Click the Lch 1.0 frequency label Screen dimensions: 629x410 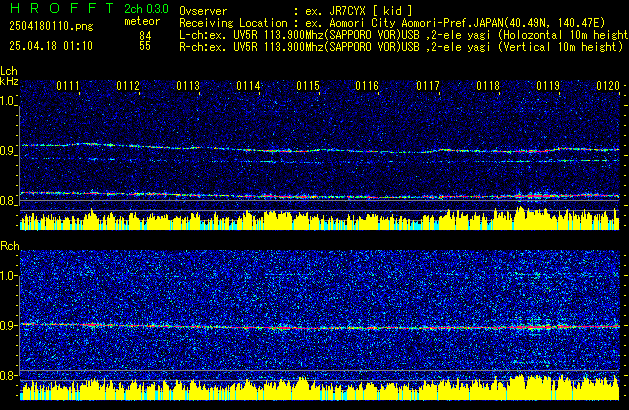[x=8, y=101]
